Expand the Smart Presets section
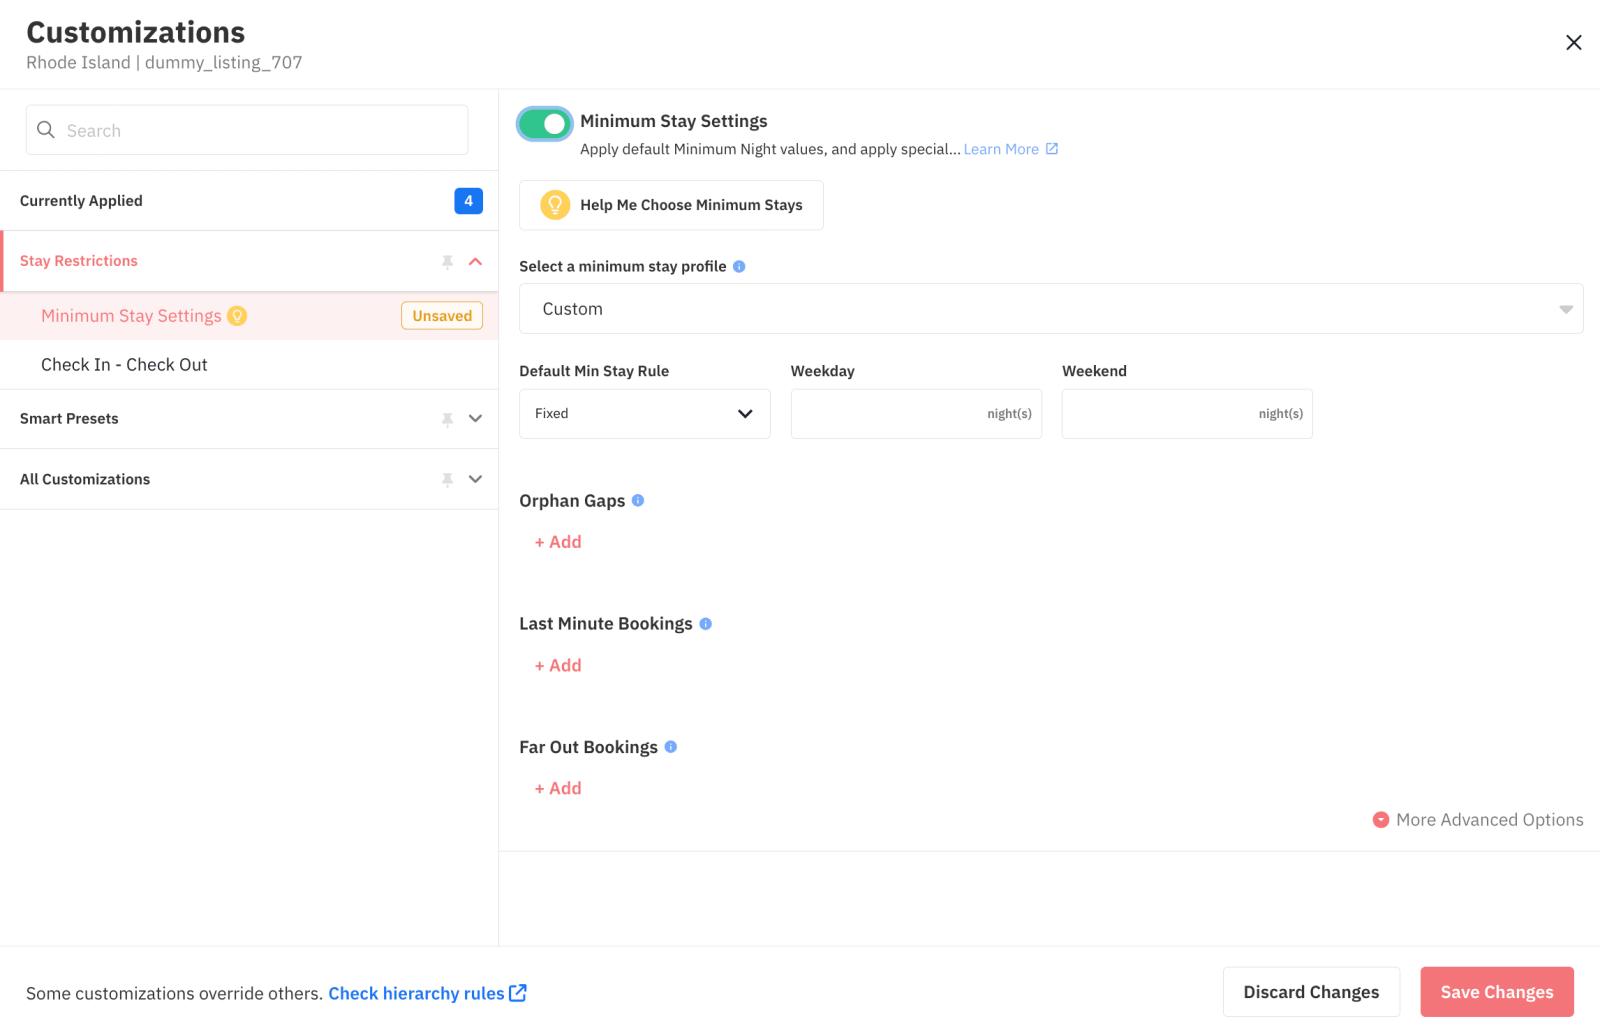1600x1033 pixels. [475, 419]
